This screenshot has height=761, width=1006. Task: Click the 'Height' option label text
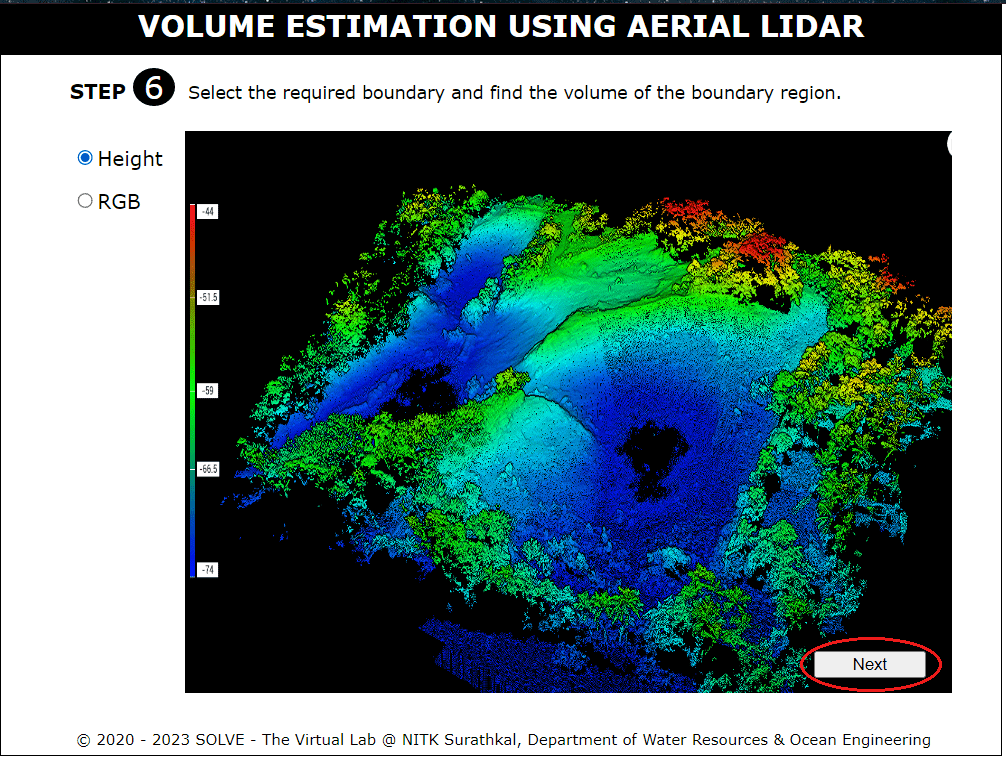click(x=130, y=159)
